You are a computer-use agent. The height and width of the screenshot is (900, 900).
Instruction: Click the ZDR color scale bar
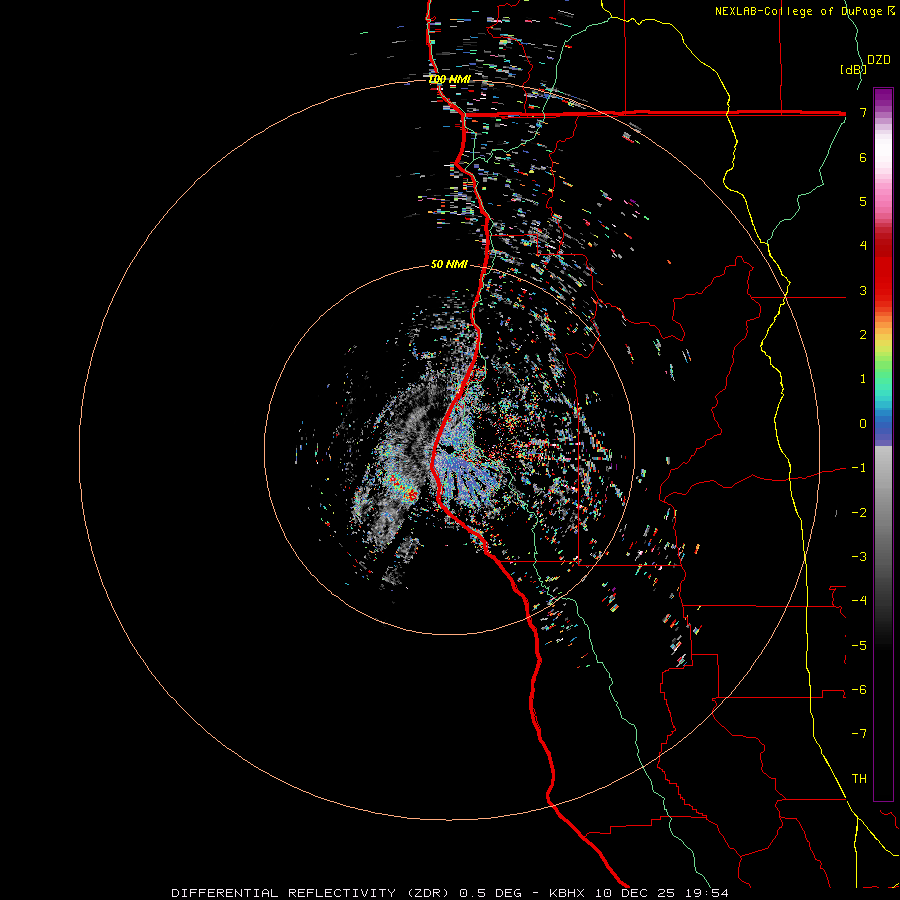click(883, 444)
